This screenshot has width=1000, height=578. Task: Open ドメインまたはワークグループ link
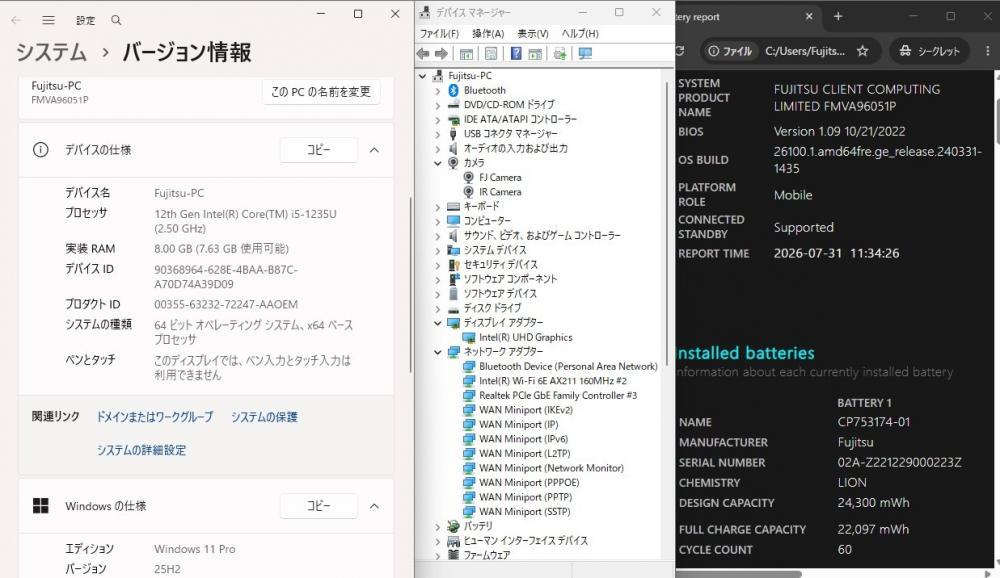coord(154,417)
